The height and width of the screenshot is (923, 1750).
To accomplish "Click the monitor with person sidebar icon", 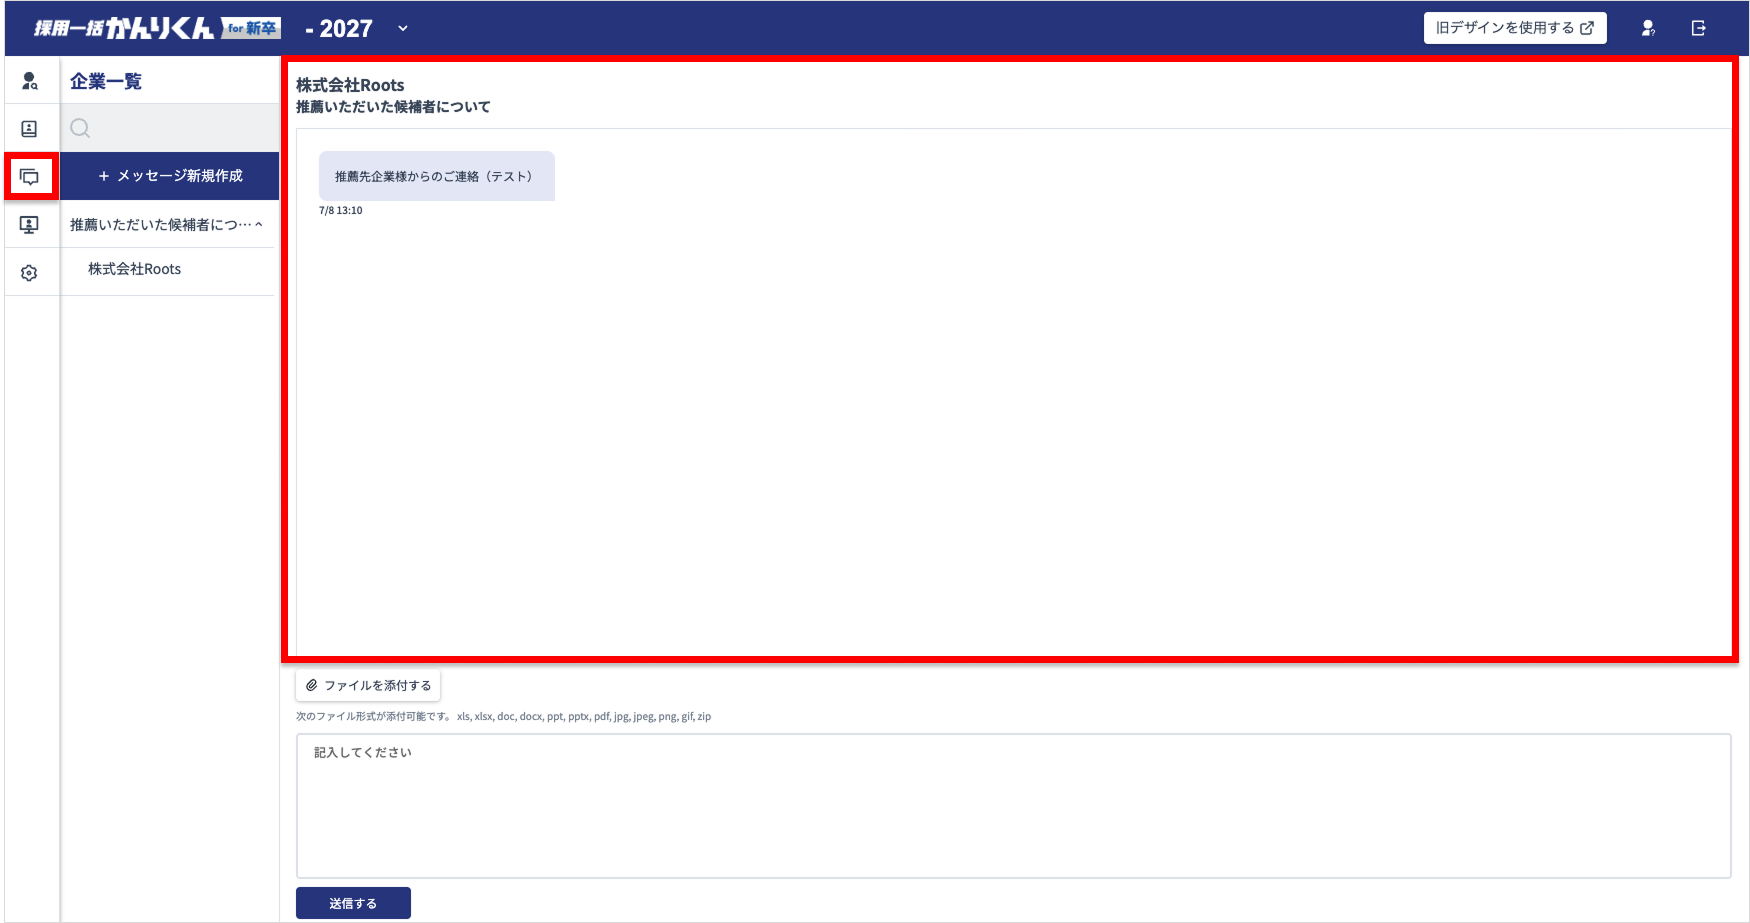I will [29, 225].
